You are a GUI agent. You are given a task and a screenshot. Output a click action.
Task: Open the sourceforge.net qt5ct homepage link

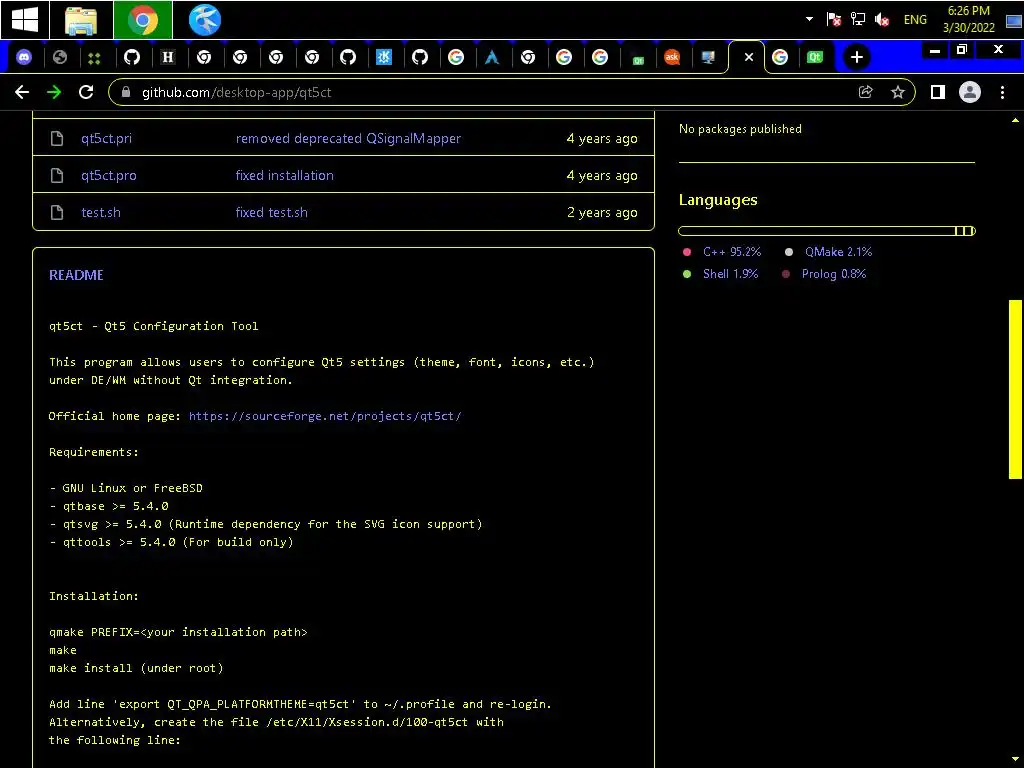[x=325, y=416]
